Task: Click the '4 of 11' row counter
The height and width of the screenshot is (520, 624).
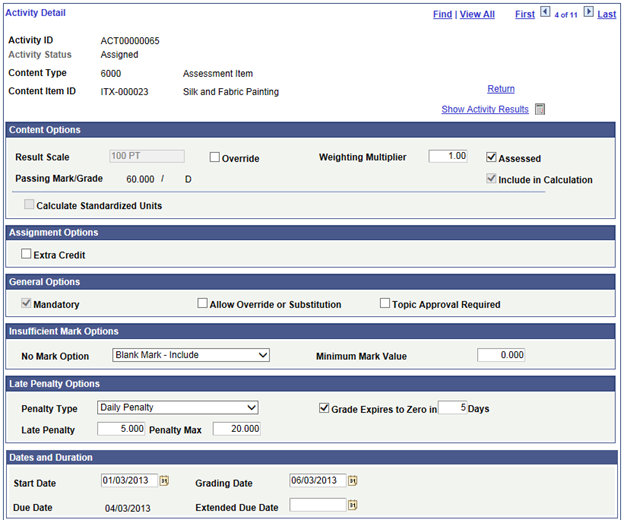Action: 566,15
